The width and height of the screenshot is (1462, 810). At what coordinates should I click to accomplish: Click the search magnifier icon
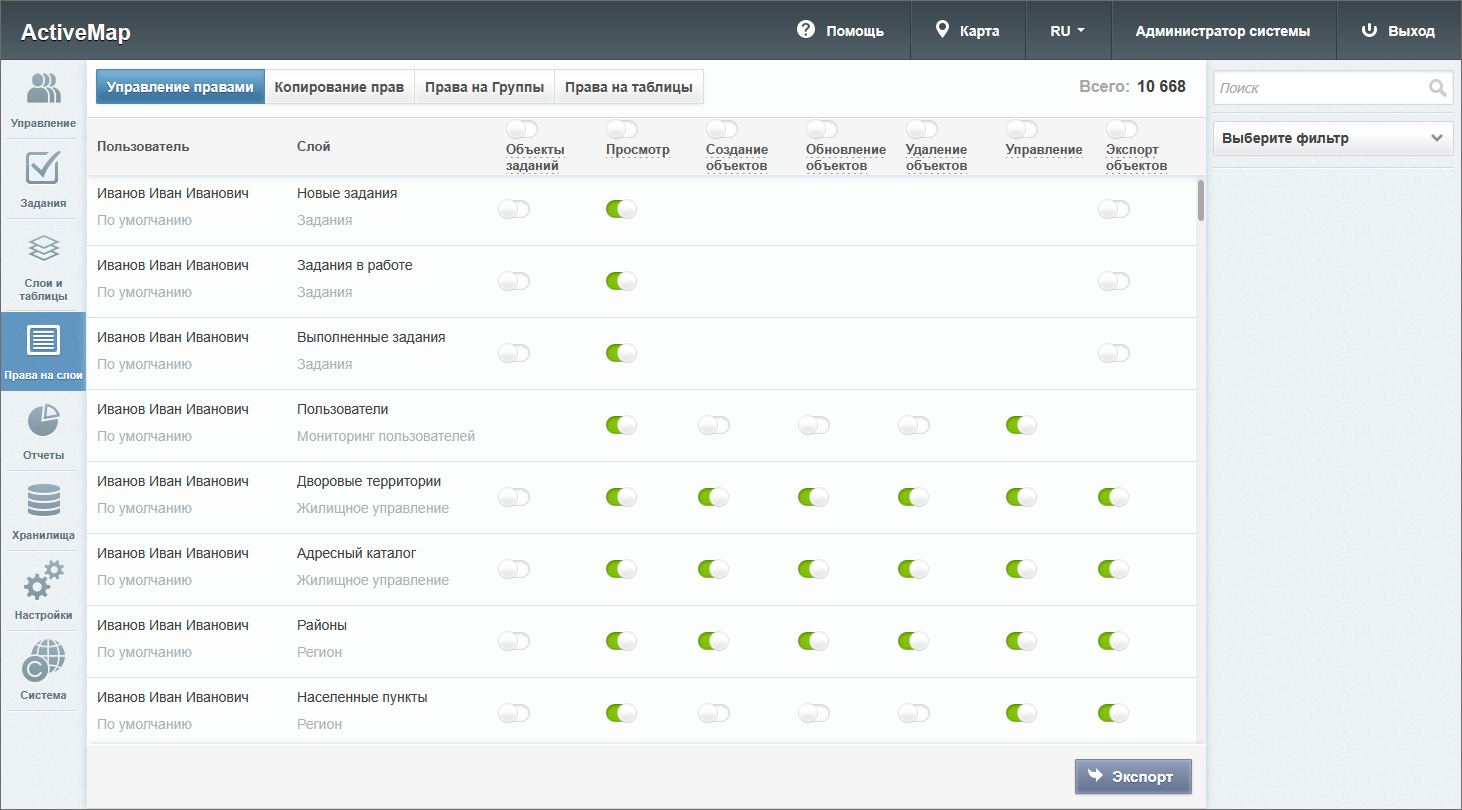click(1438, 88)
